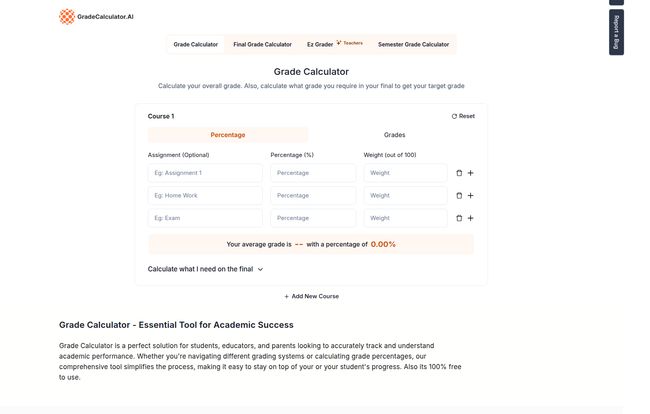650x414 pixels.
Task: Click the GradeCalculator.AI logo icon
Action: pyautogui.click(x=67, y=17)
